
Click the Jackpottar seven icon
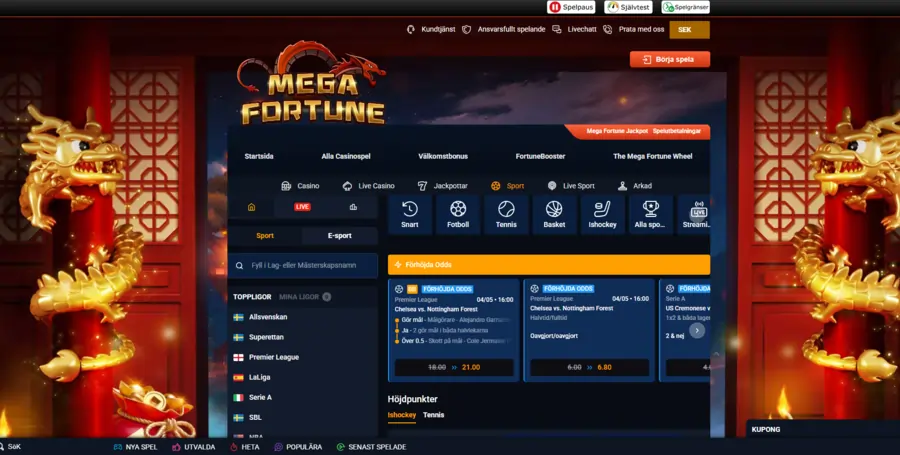pos(422,186)
